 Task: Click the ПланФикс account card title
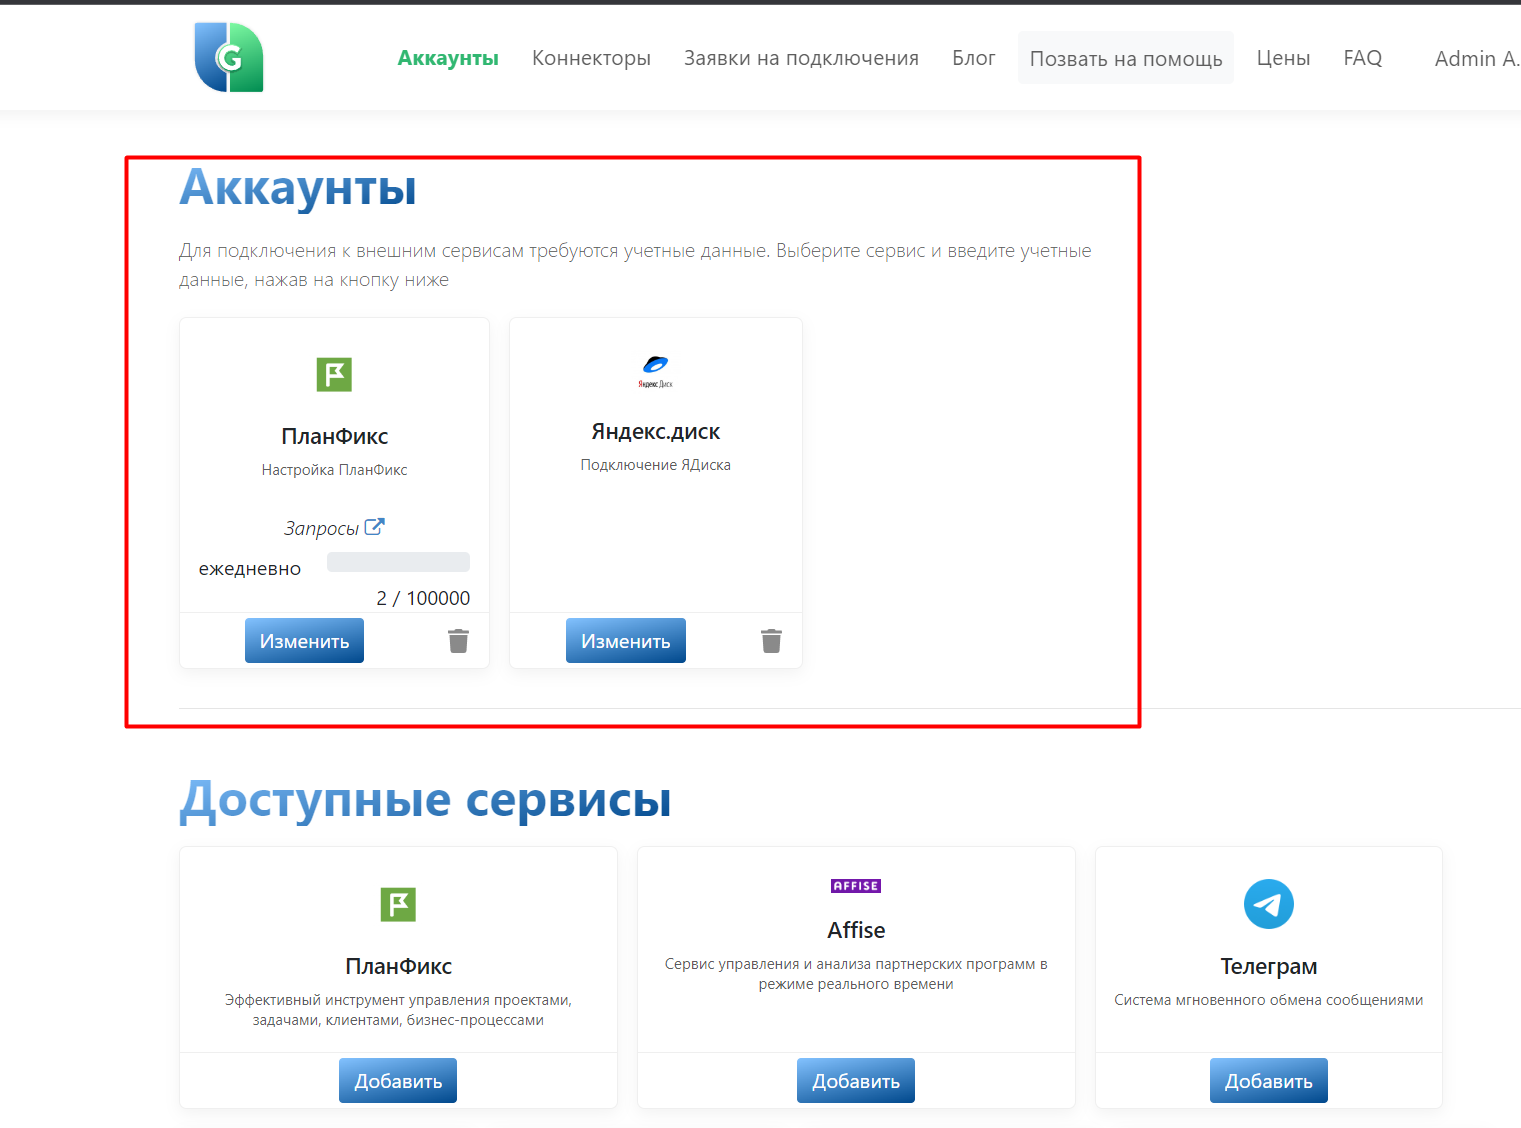pos(334,436)
